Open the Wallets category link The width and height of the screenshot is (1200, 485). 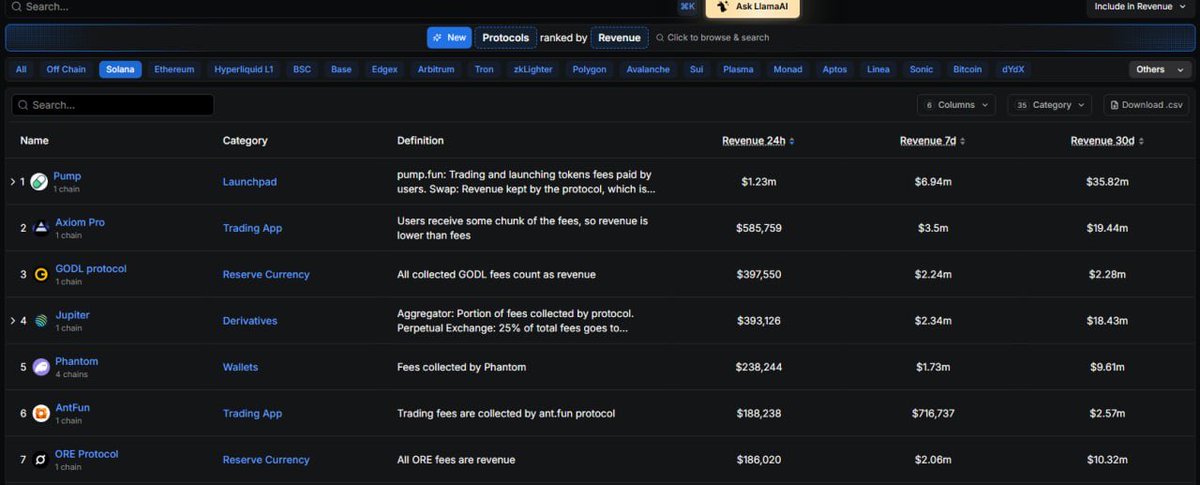pos(240,367)
